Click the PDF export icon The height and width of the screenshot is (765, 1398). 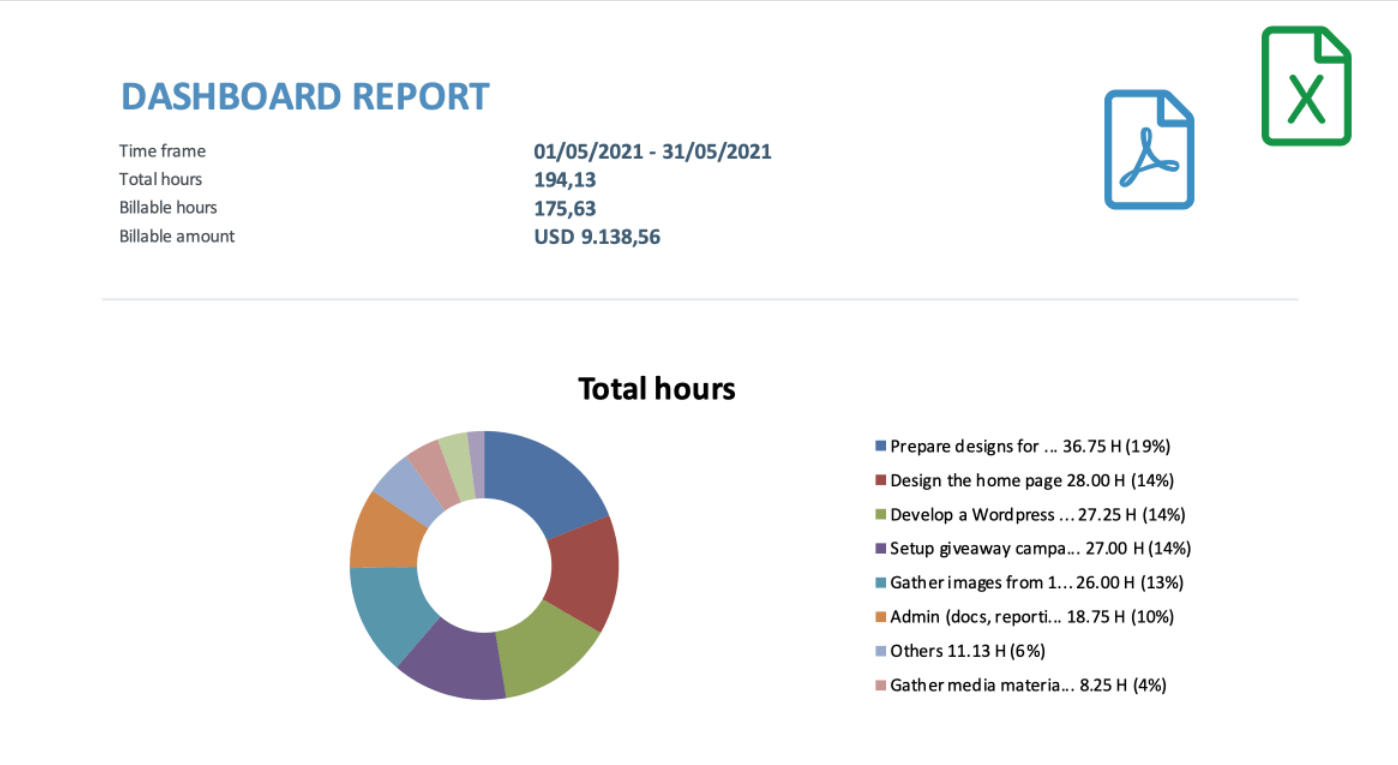(x=1148, y=148)
